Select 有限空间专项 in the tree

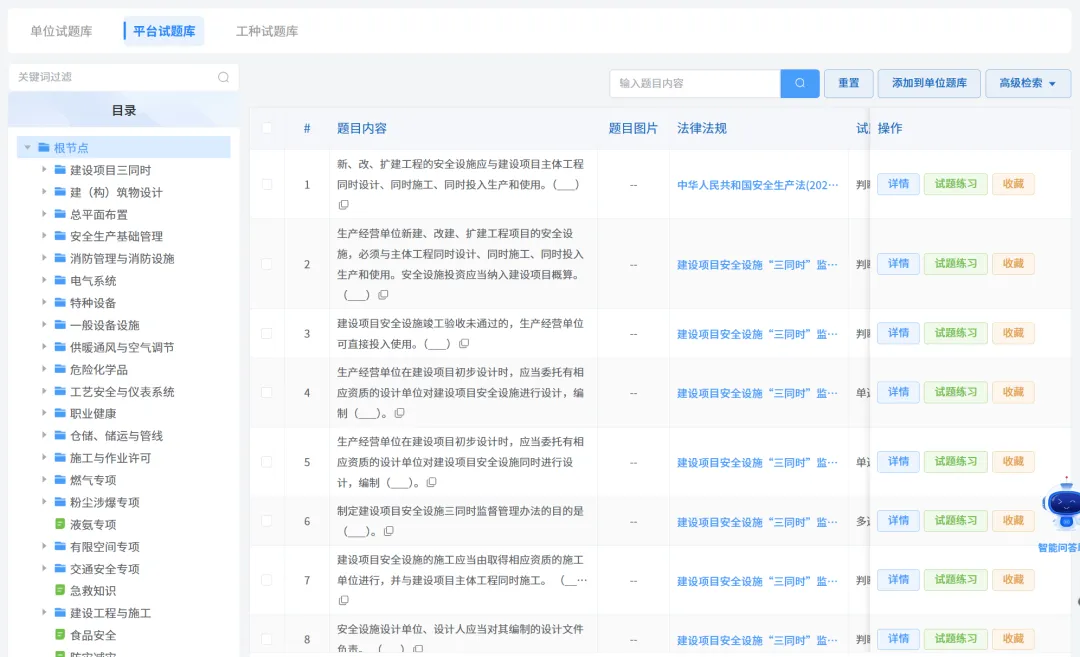tap(105, 546)
